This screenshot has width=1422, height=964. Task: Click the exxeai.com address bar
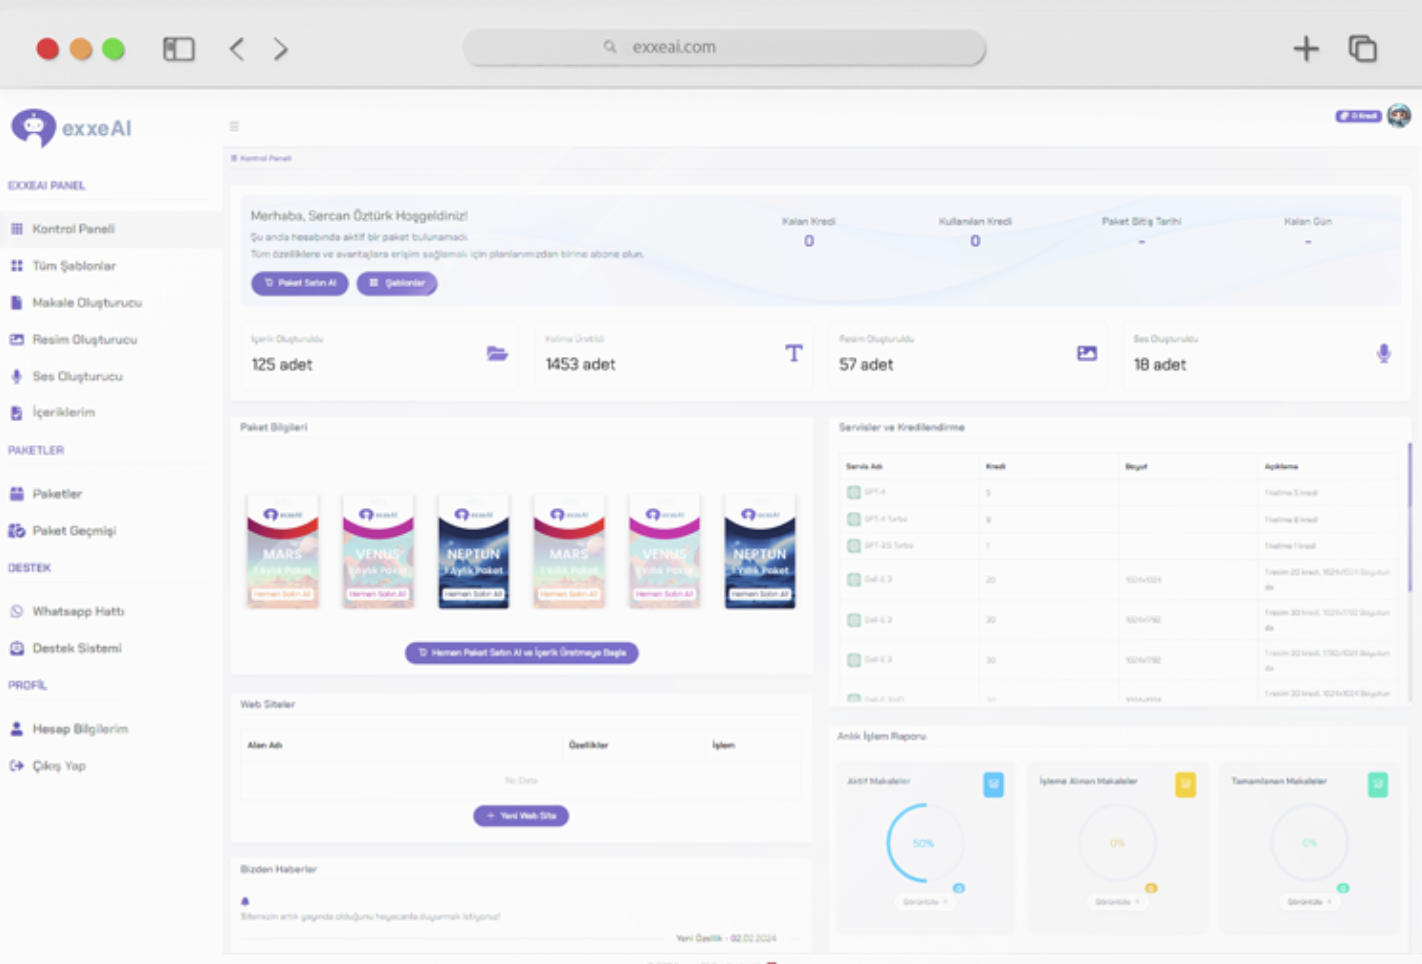[724, 47]
